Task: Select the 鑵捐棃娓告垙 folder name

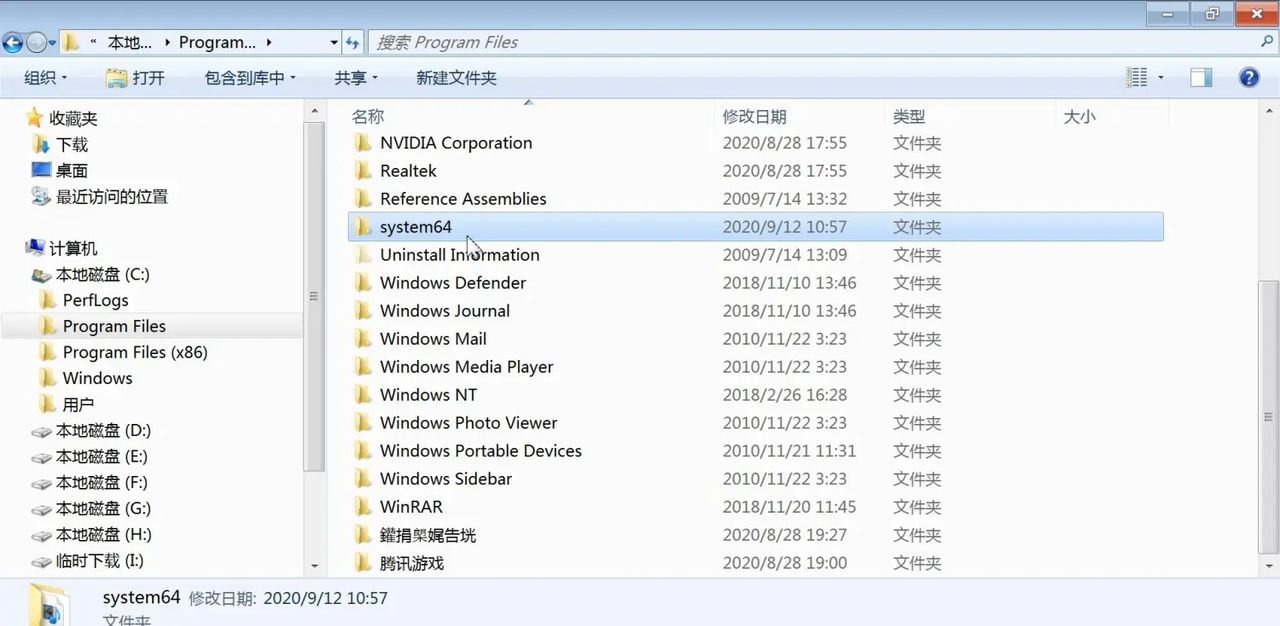Action: pyautogui.click(x=428, y=535)
